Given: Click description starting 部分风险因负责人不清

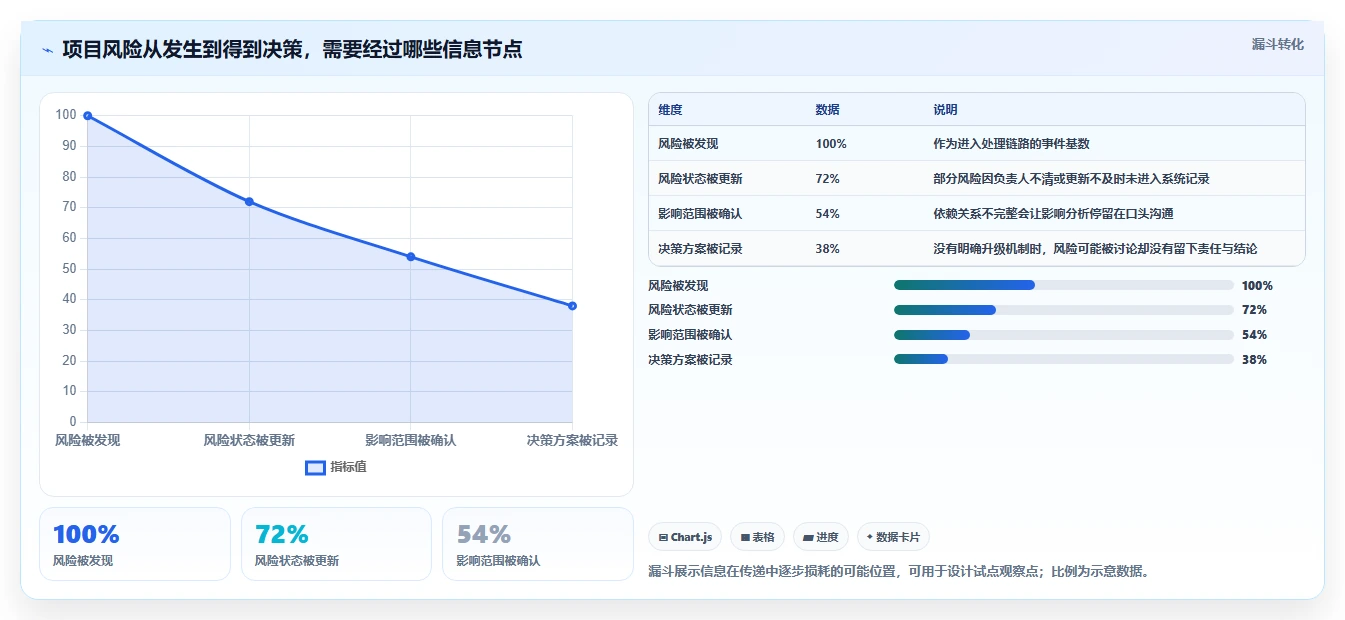Looking at the screenshot, I should [x=1072, y=179].
